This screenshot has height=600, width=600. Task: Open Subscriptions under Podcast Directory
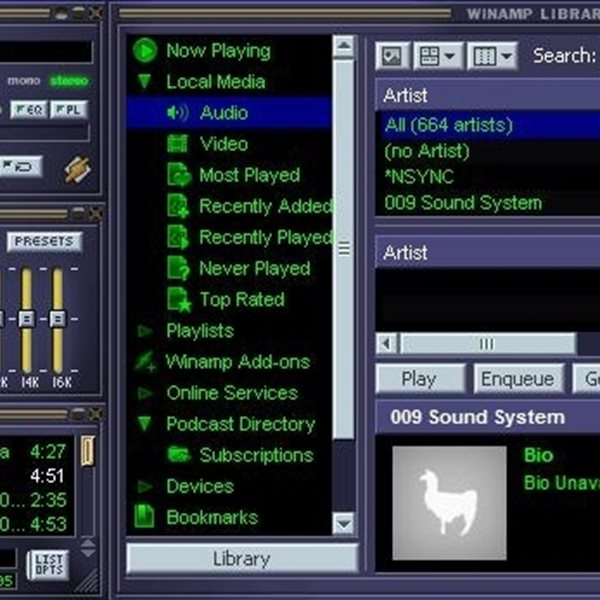point(256,455)
